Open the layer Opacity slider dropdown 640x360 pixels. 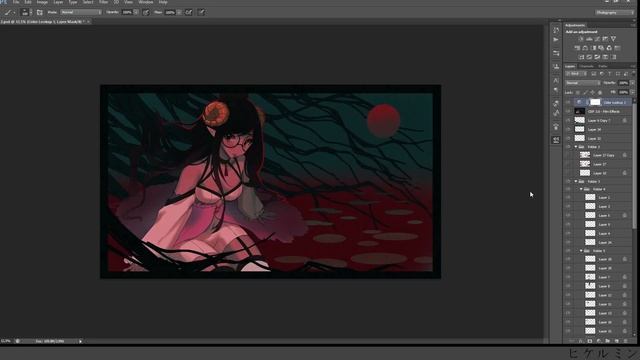[632, 83]
